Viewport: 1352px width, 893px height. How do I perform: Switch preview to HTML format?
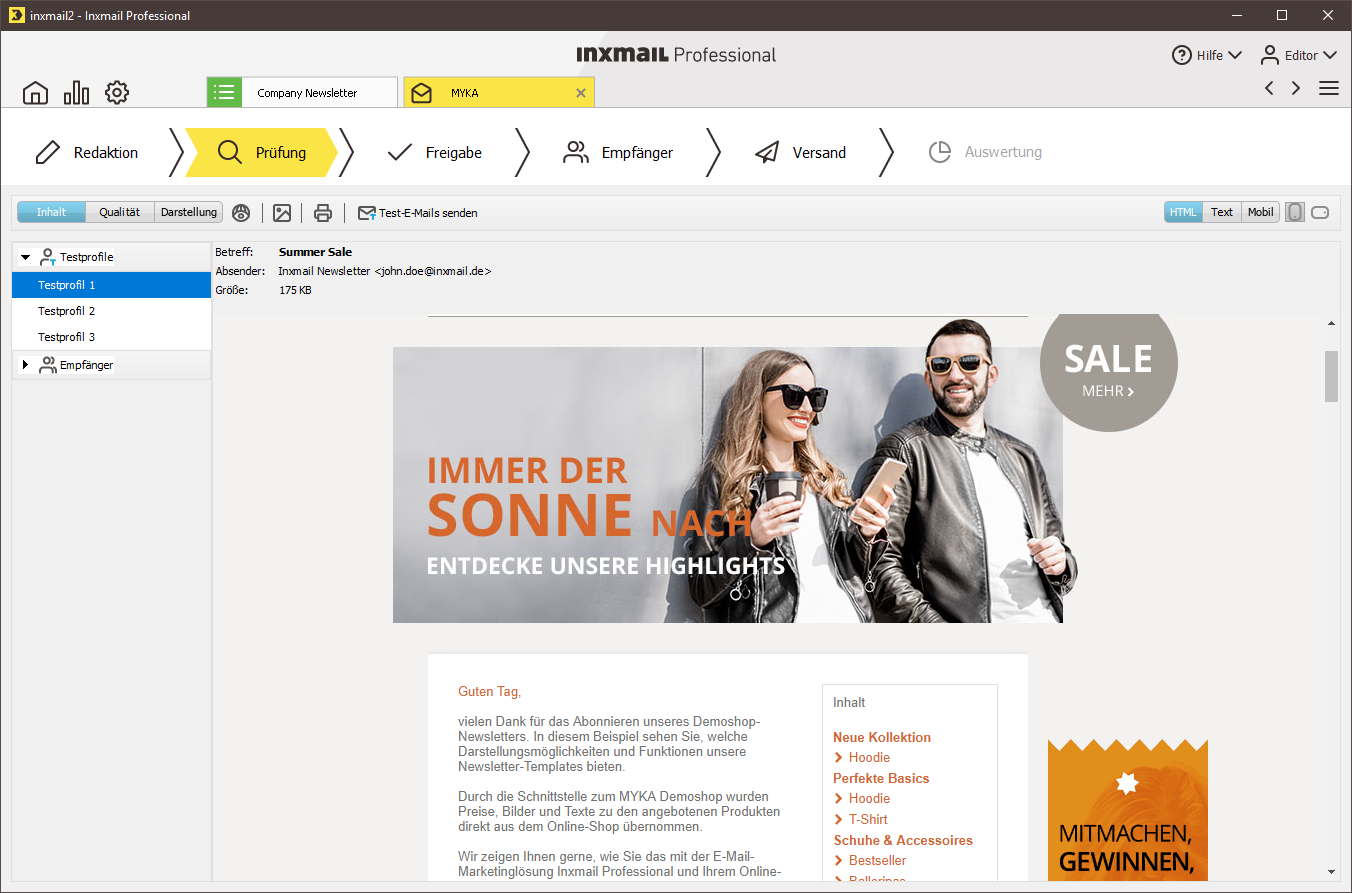pyautogui.click(x=1183, y=212)
